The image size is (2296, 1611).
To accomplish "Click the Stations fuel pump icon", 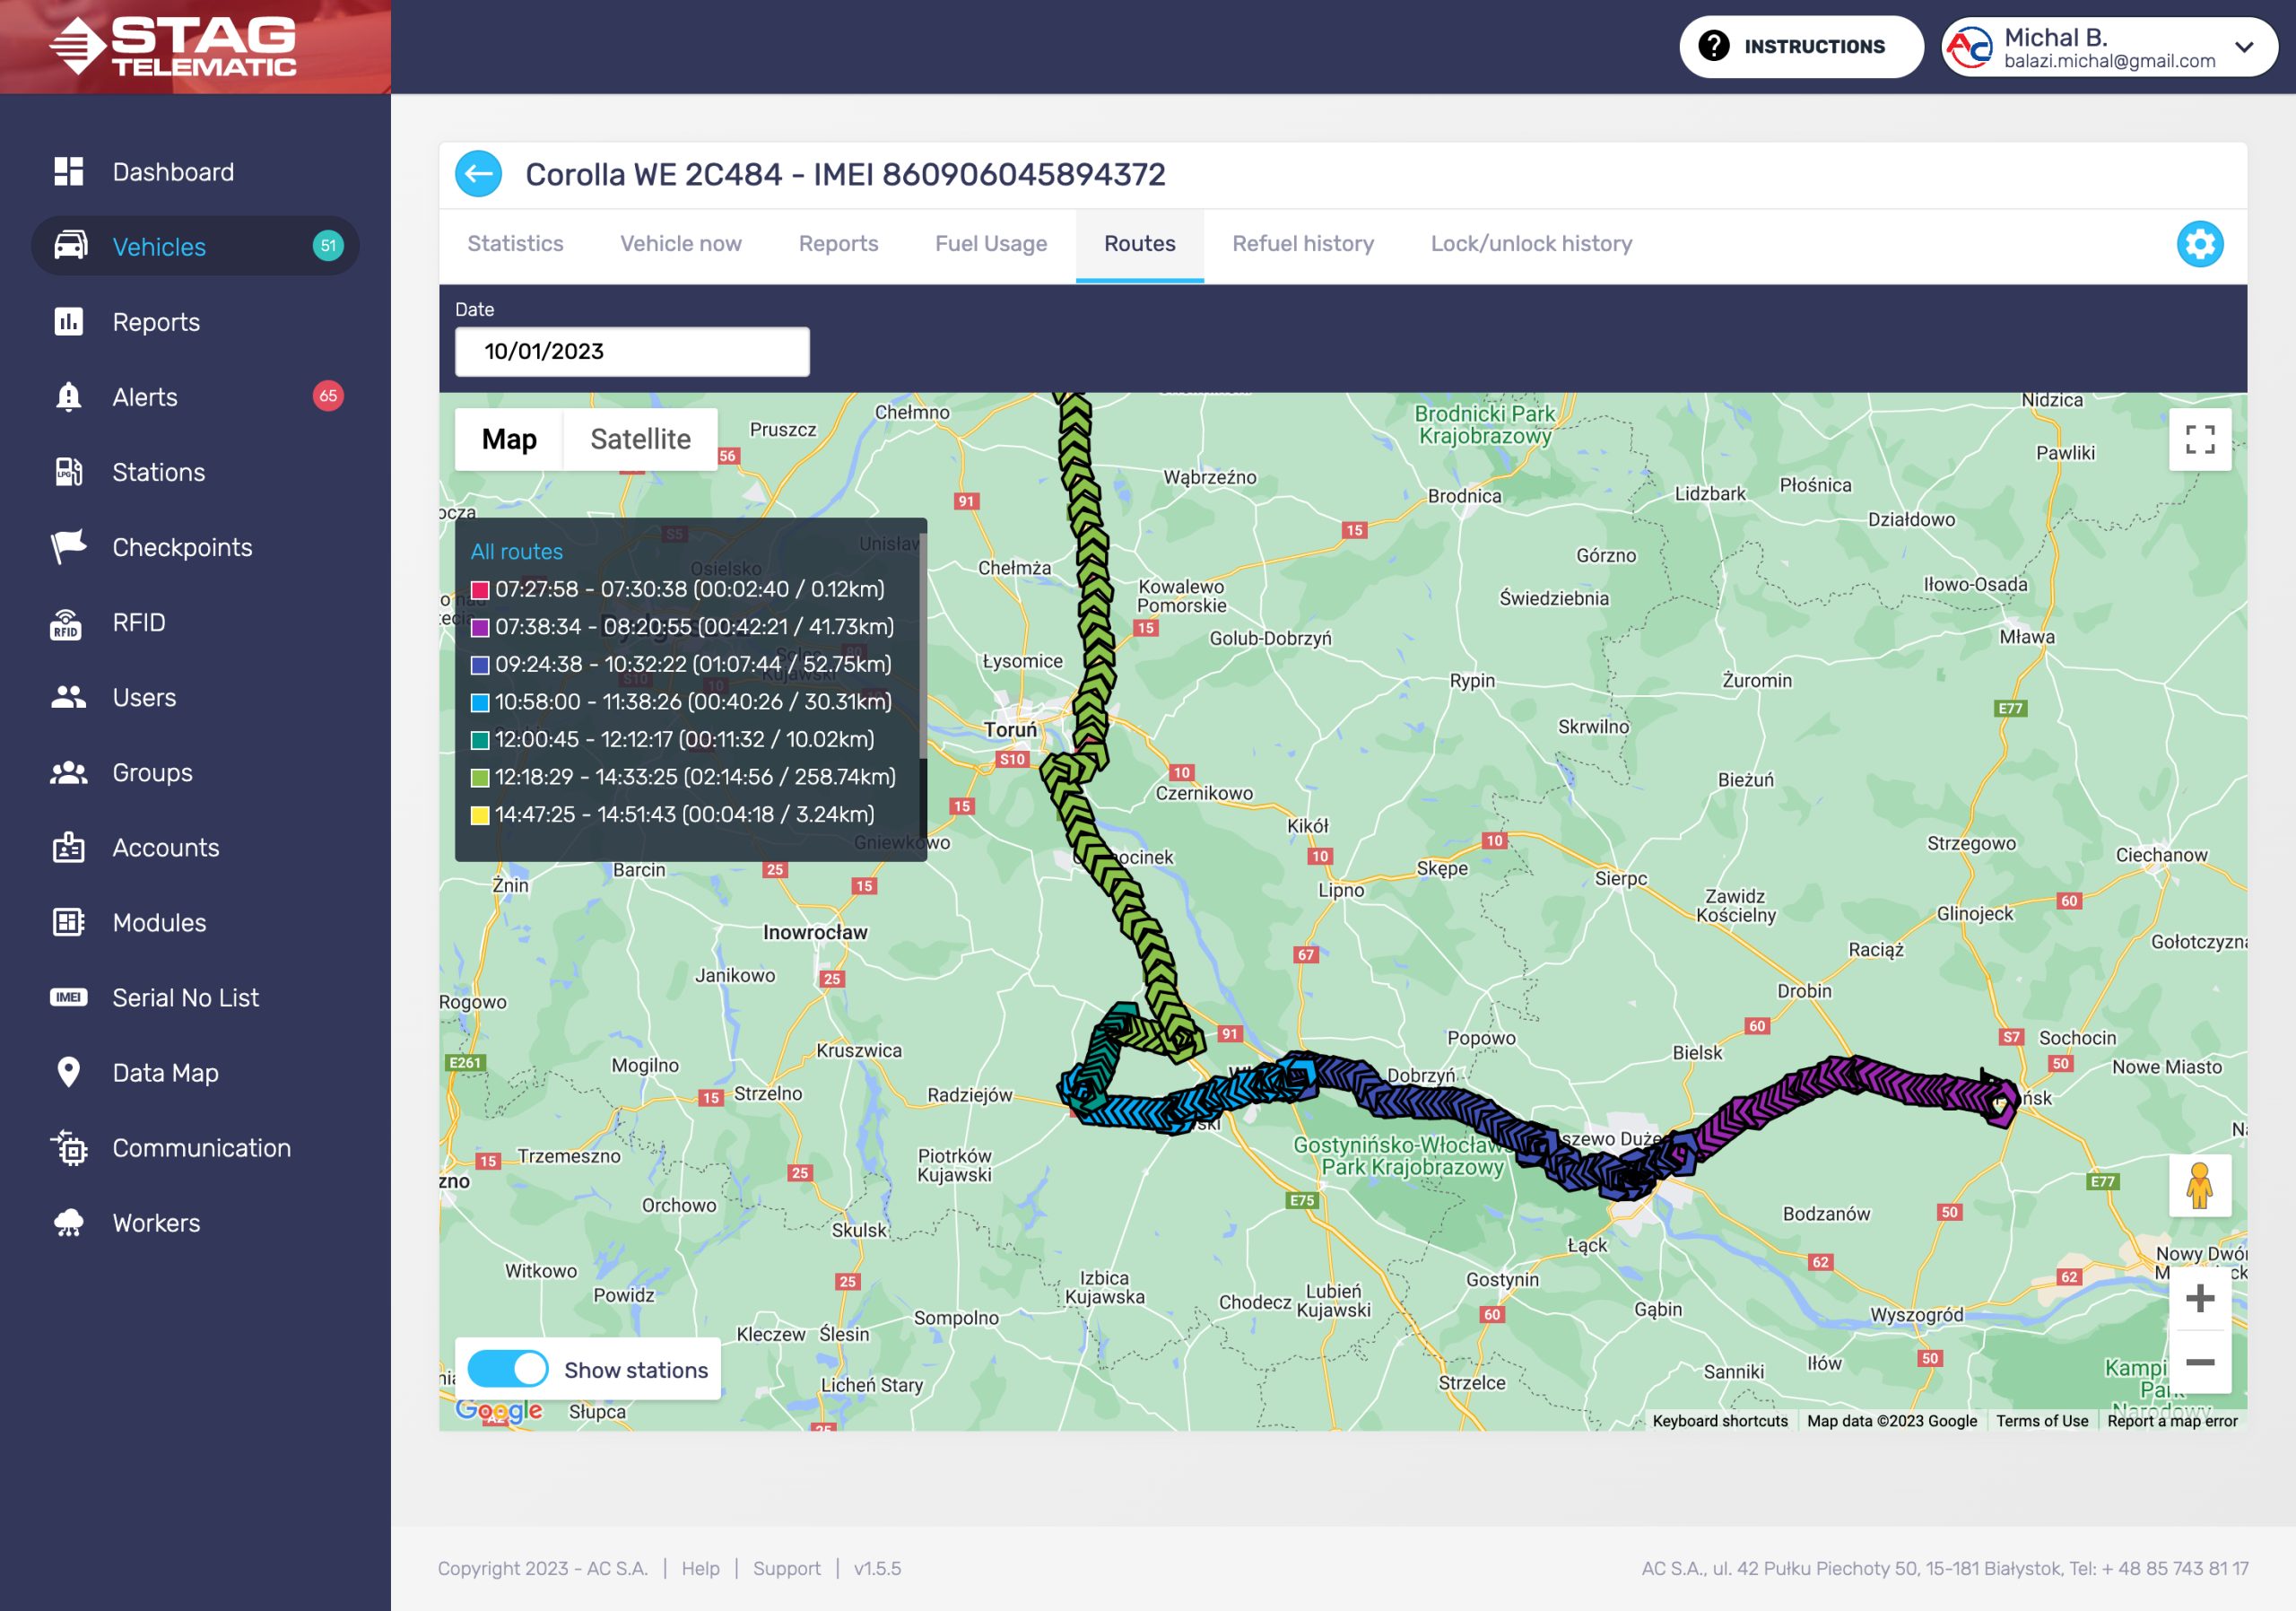I will click(x=68, y=471).
